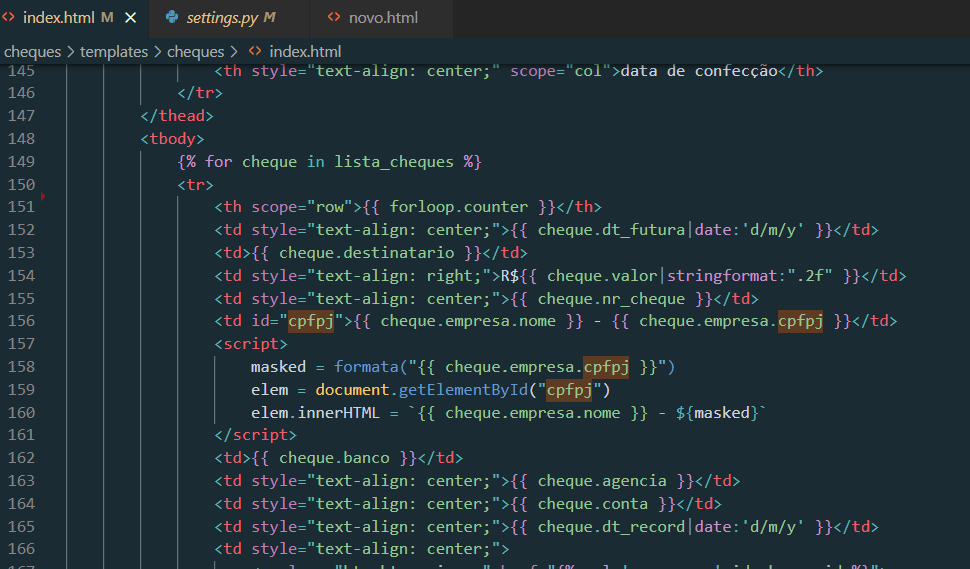Click 'forloop.counter' template variable
Screen dimensions: 970x569
[x=458, y=207]
